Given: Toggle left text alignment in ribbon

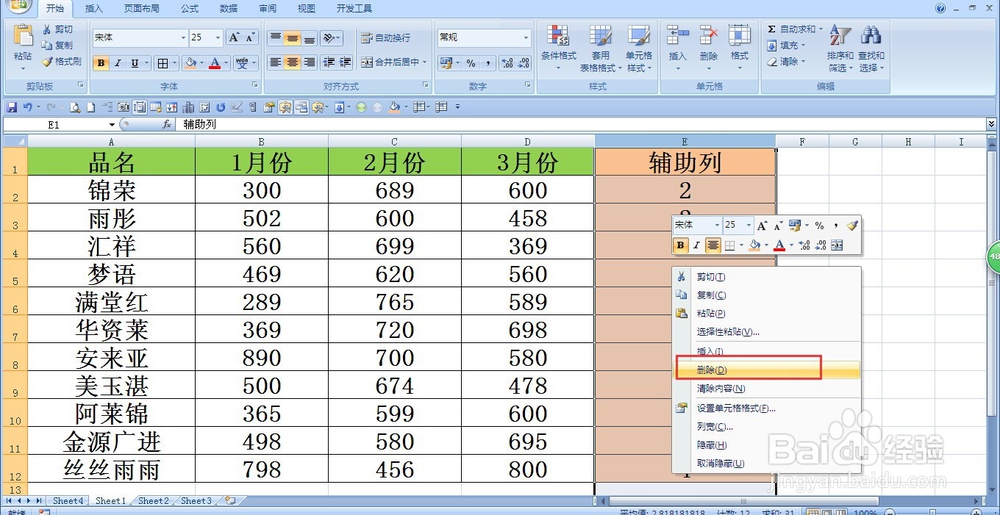Looking at the screenshot, I should tap(275, 62).
